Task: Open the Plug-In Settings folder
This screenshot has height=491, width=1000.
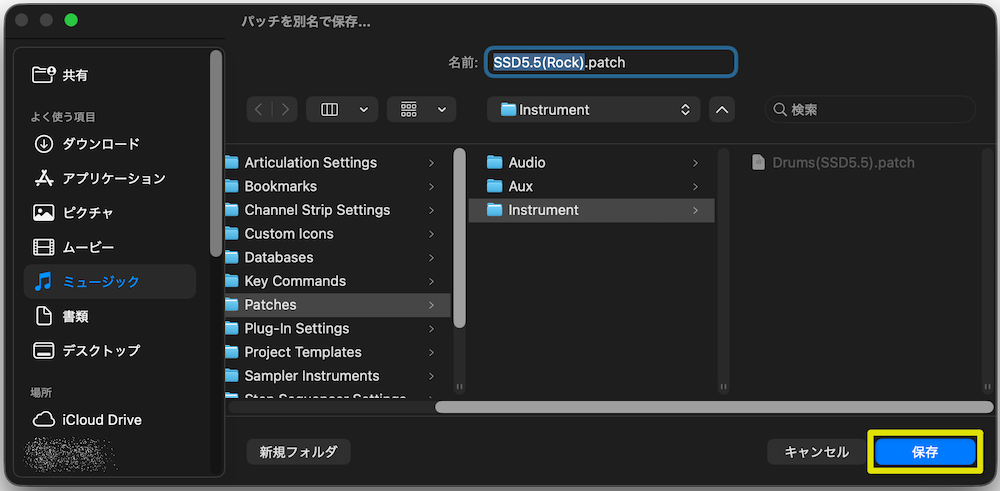Action: coord(337,328)
